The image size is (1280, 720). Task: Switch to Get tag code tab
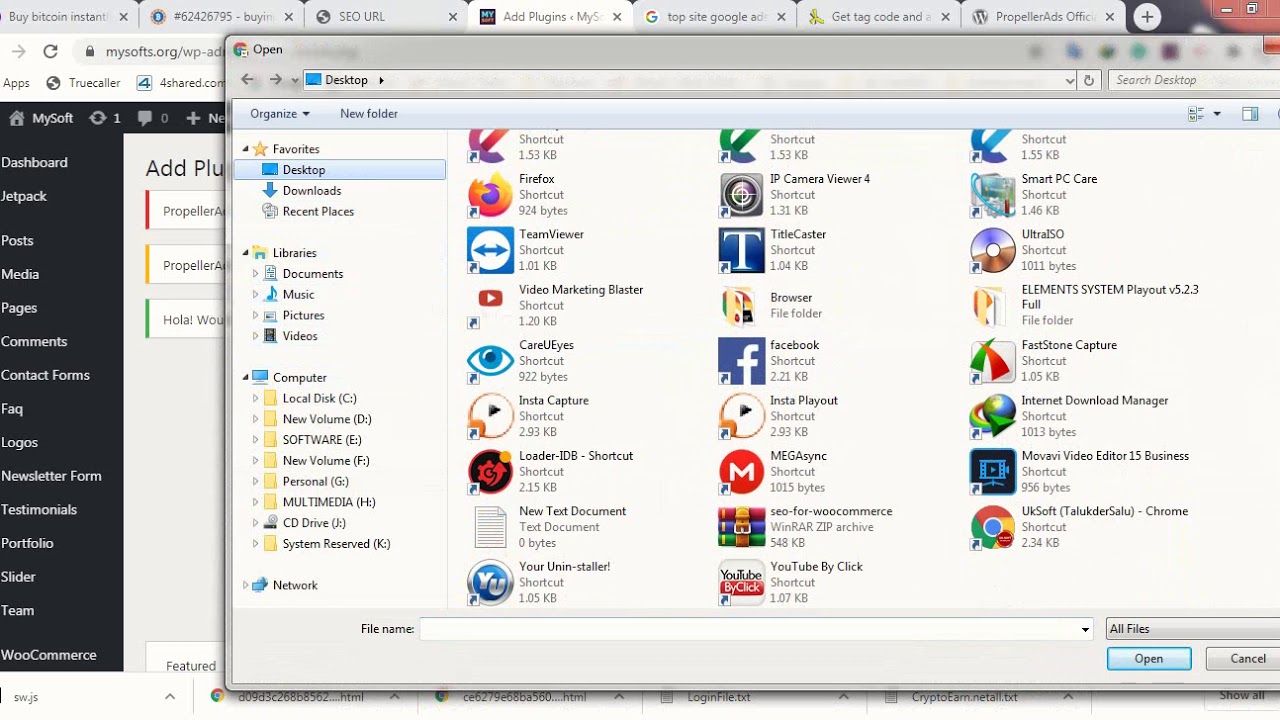coord(879,17)
